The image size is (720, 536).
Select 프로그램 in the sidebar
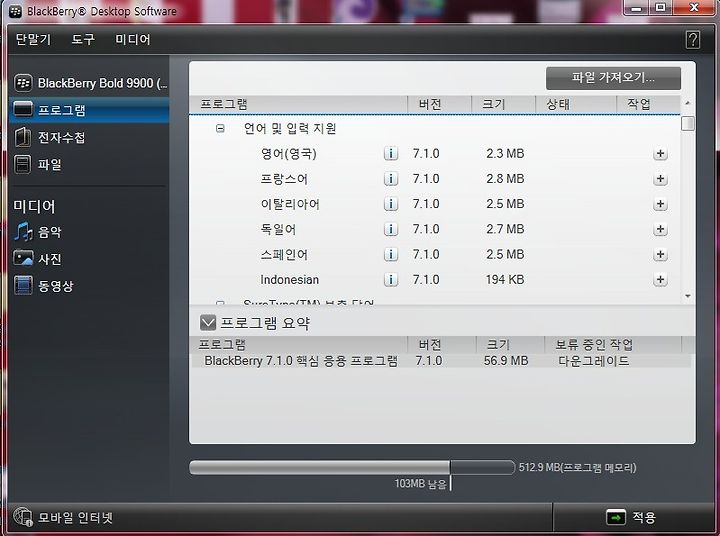coord(89,110)
